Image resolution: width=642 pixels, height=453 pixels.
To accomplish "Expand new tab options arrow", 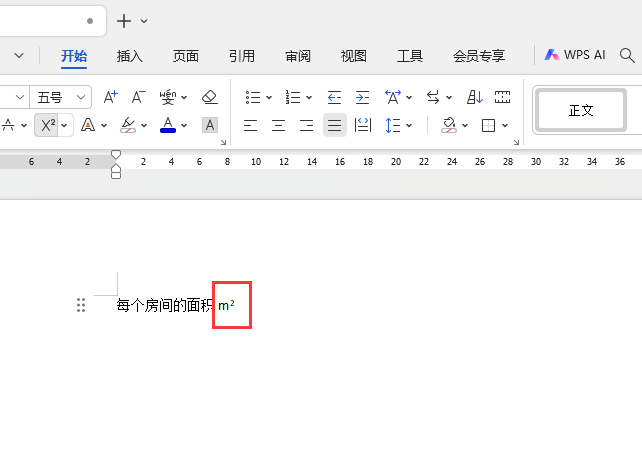I will (x=144, y=21).
